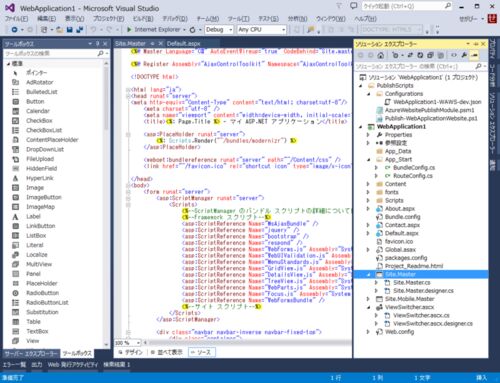The width and height of the screenshot is (500, 383).
Task: Switch to the サーバー エクスプローラー tab
Action: click(x=31, y=354)
